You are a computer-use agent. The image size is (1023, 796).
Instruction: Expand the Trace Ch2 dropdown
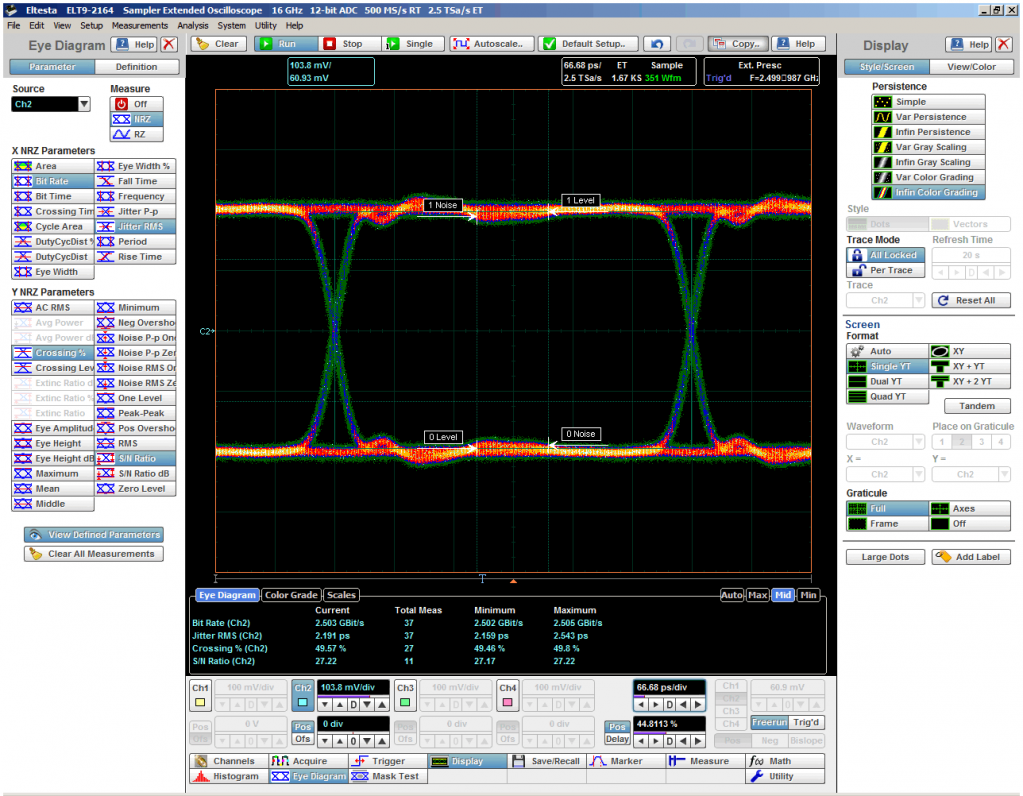point(885,300)
